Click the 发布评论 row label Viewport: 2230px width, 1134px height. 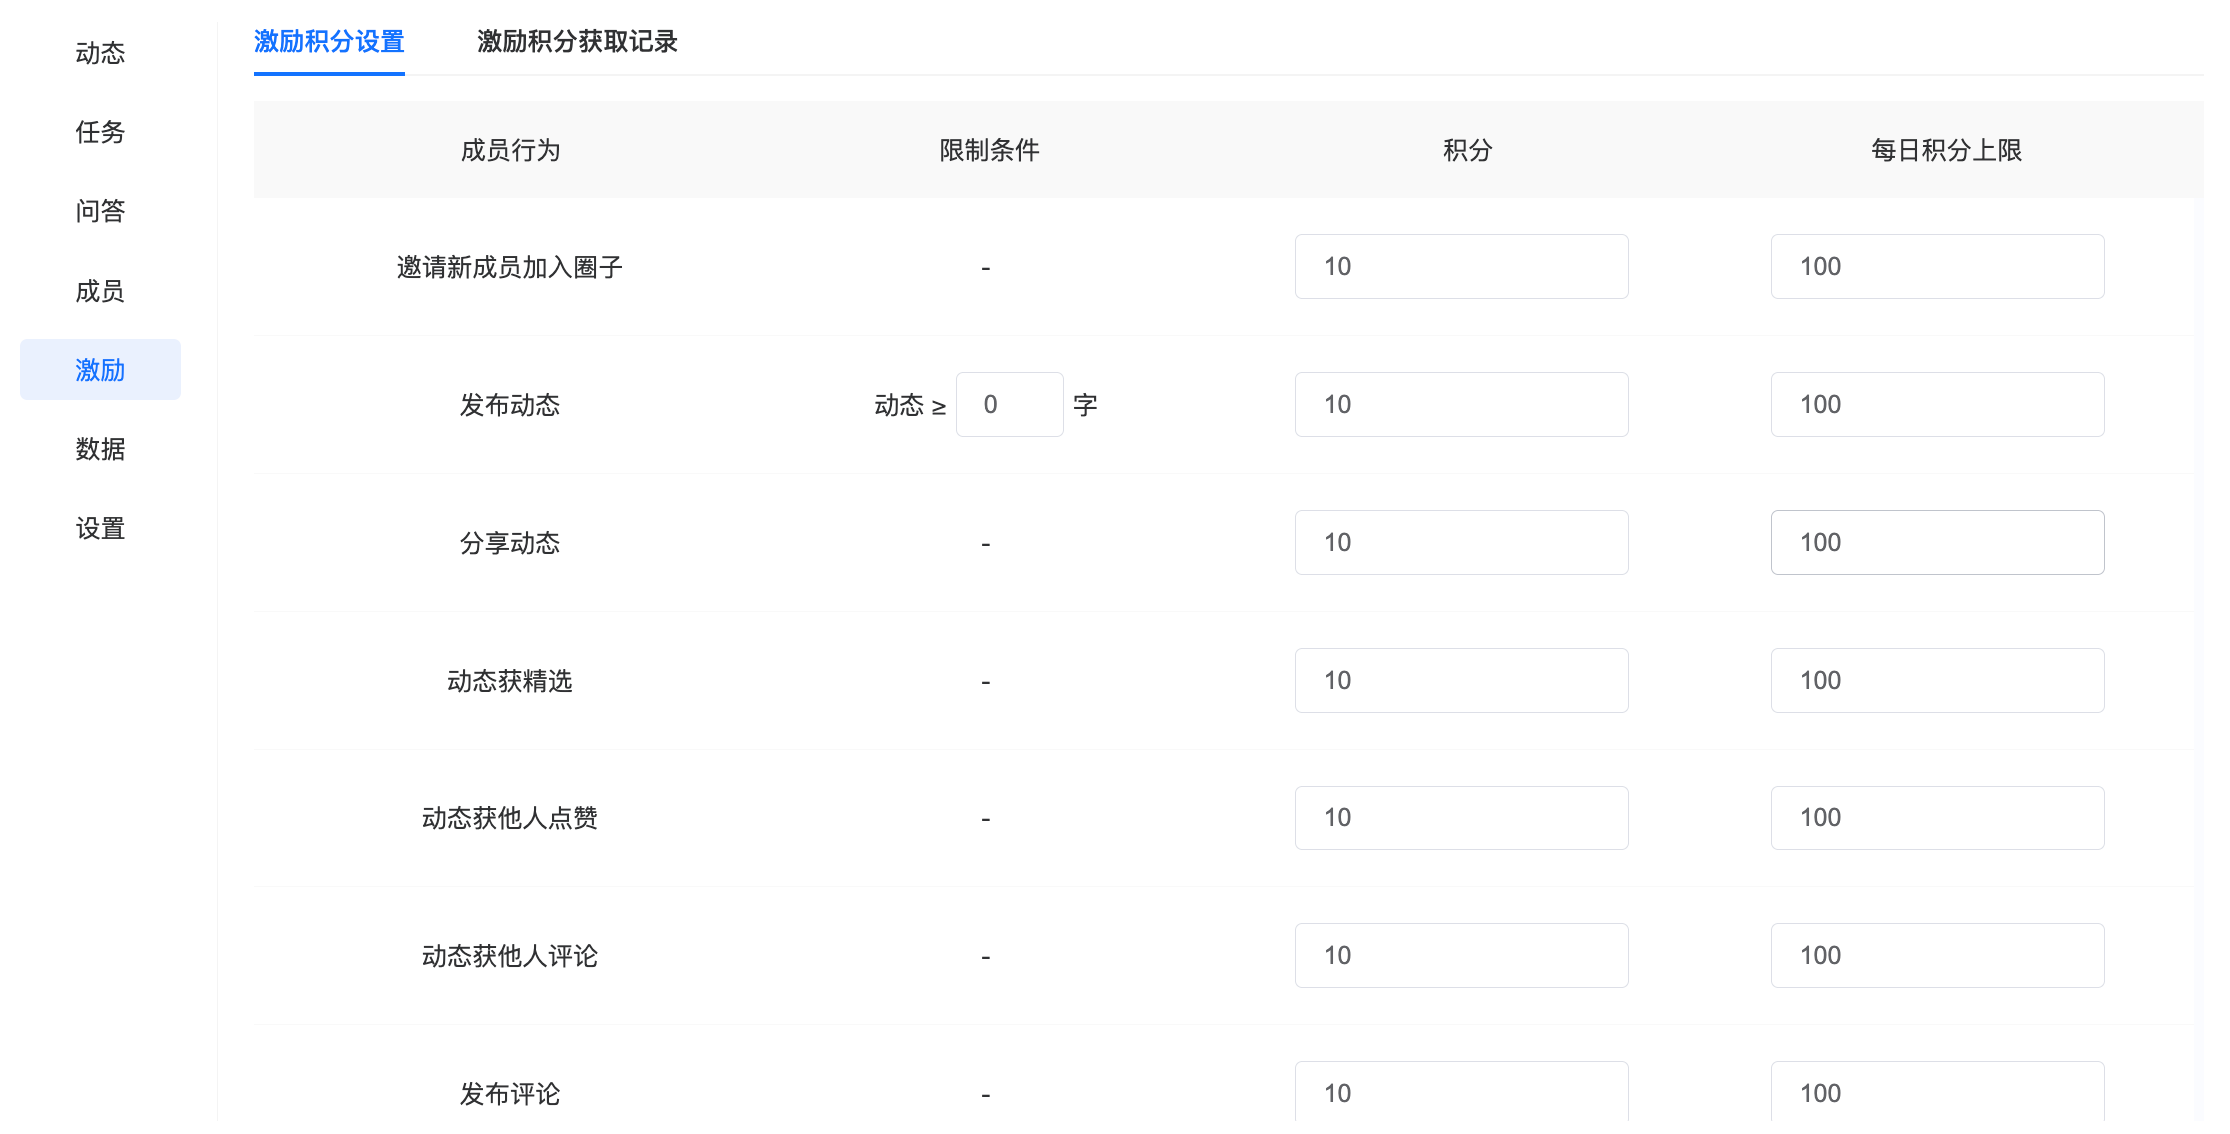(510, 1094)
